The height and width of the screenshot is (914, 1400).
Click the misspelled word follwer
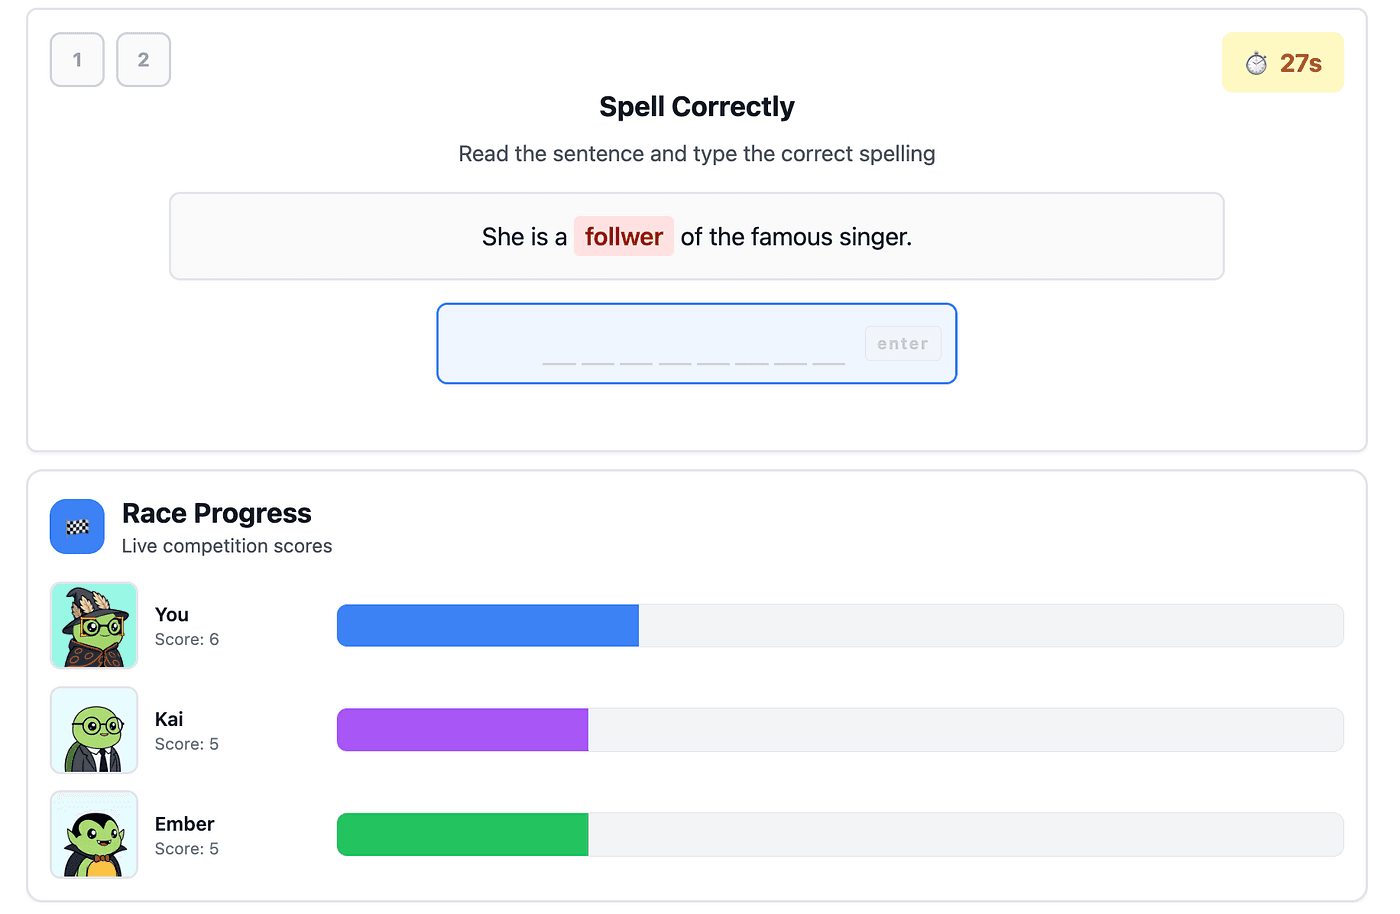(623, 237)
